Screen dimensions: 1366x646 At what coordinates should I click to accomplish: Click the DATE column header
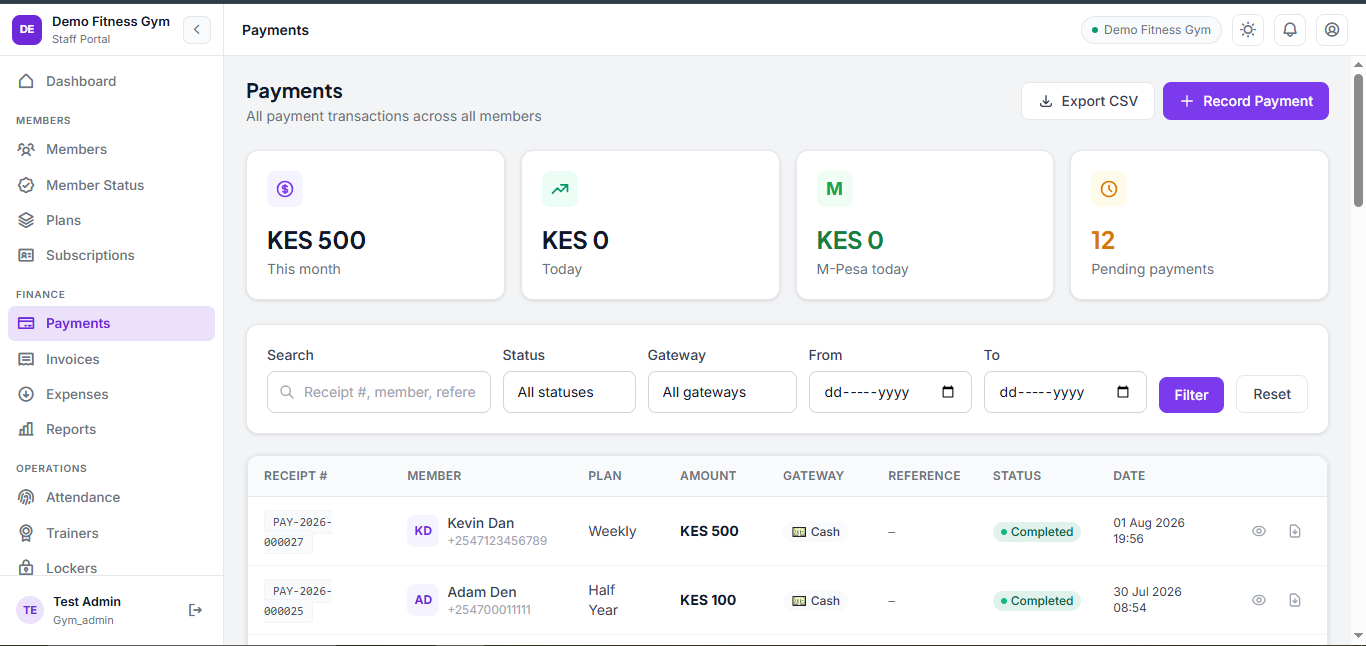tap(1129, 476)
